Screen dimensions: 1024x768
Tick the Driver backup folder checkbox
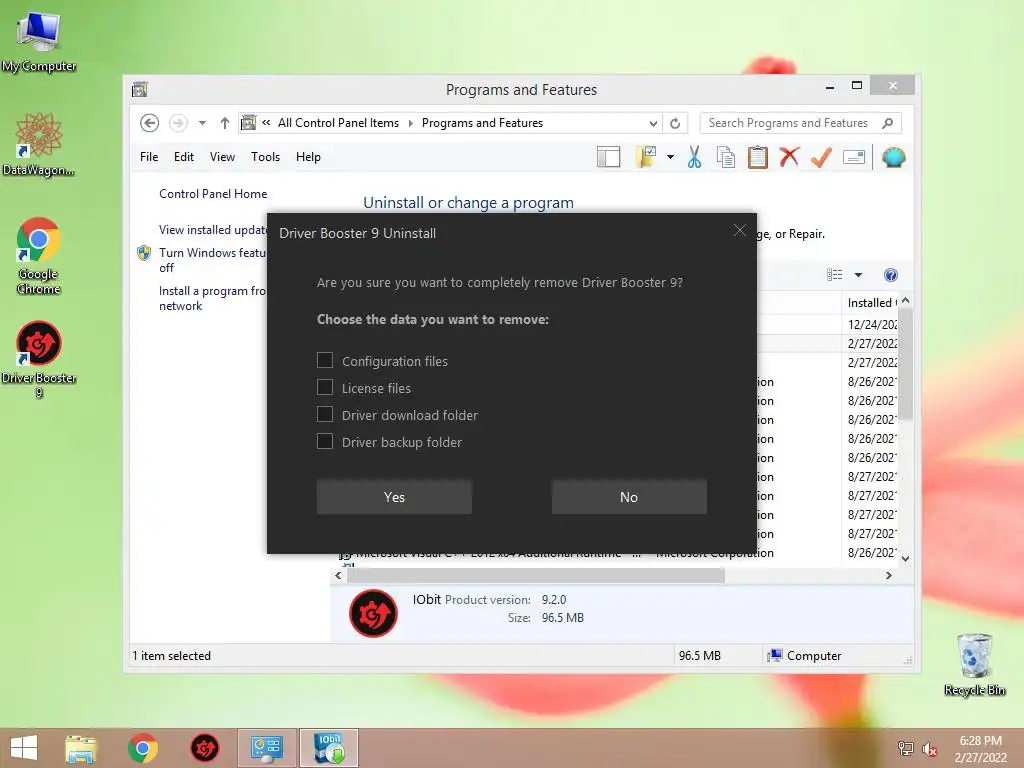point(325,441)
